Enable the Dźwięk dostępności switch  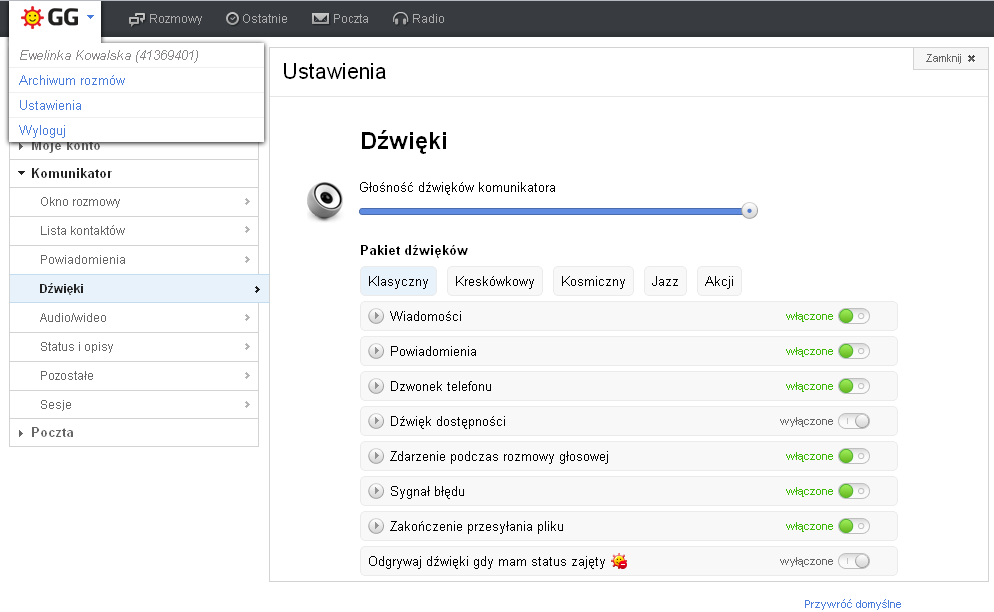(x=856, y=421)
